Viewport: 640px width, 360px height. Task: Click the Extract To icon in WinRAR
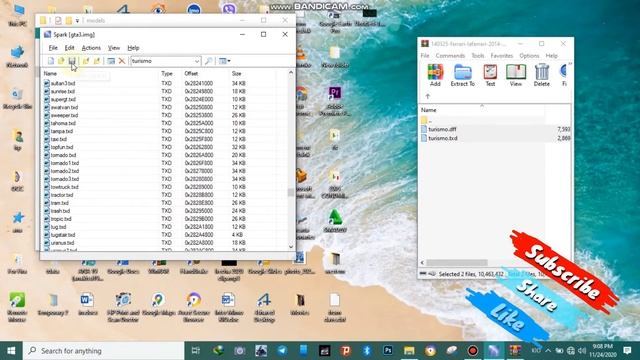click(462, 75)
